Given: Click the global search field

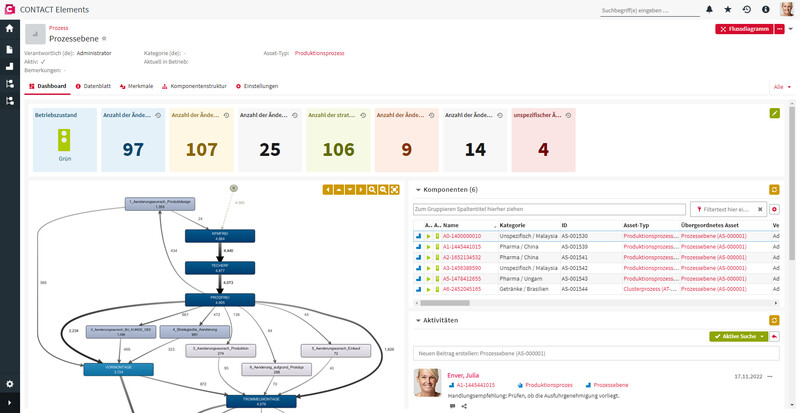Looking at the screenshot, I should [x=649, y=10].
